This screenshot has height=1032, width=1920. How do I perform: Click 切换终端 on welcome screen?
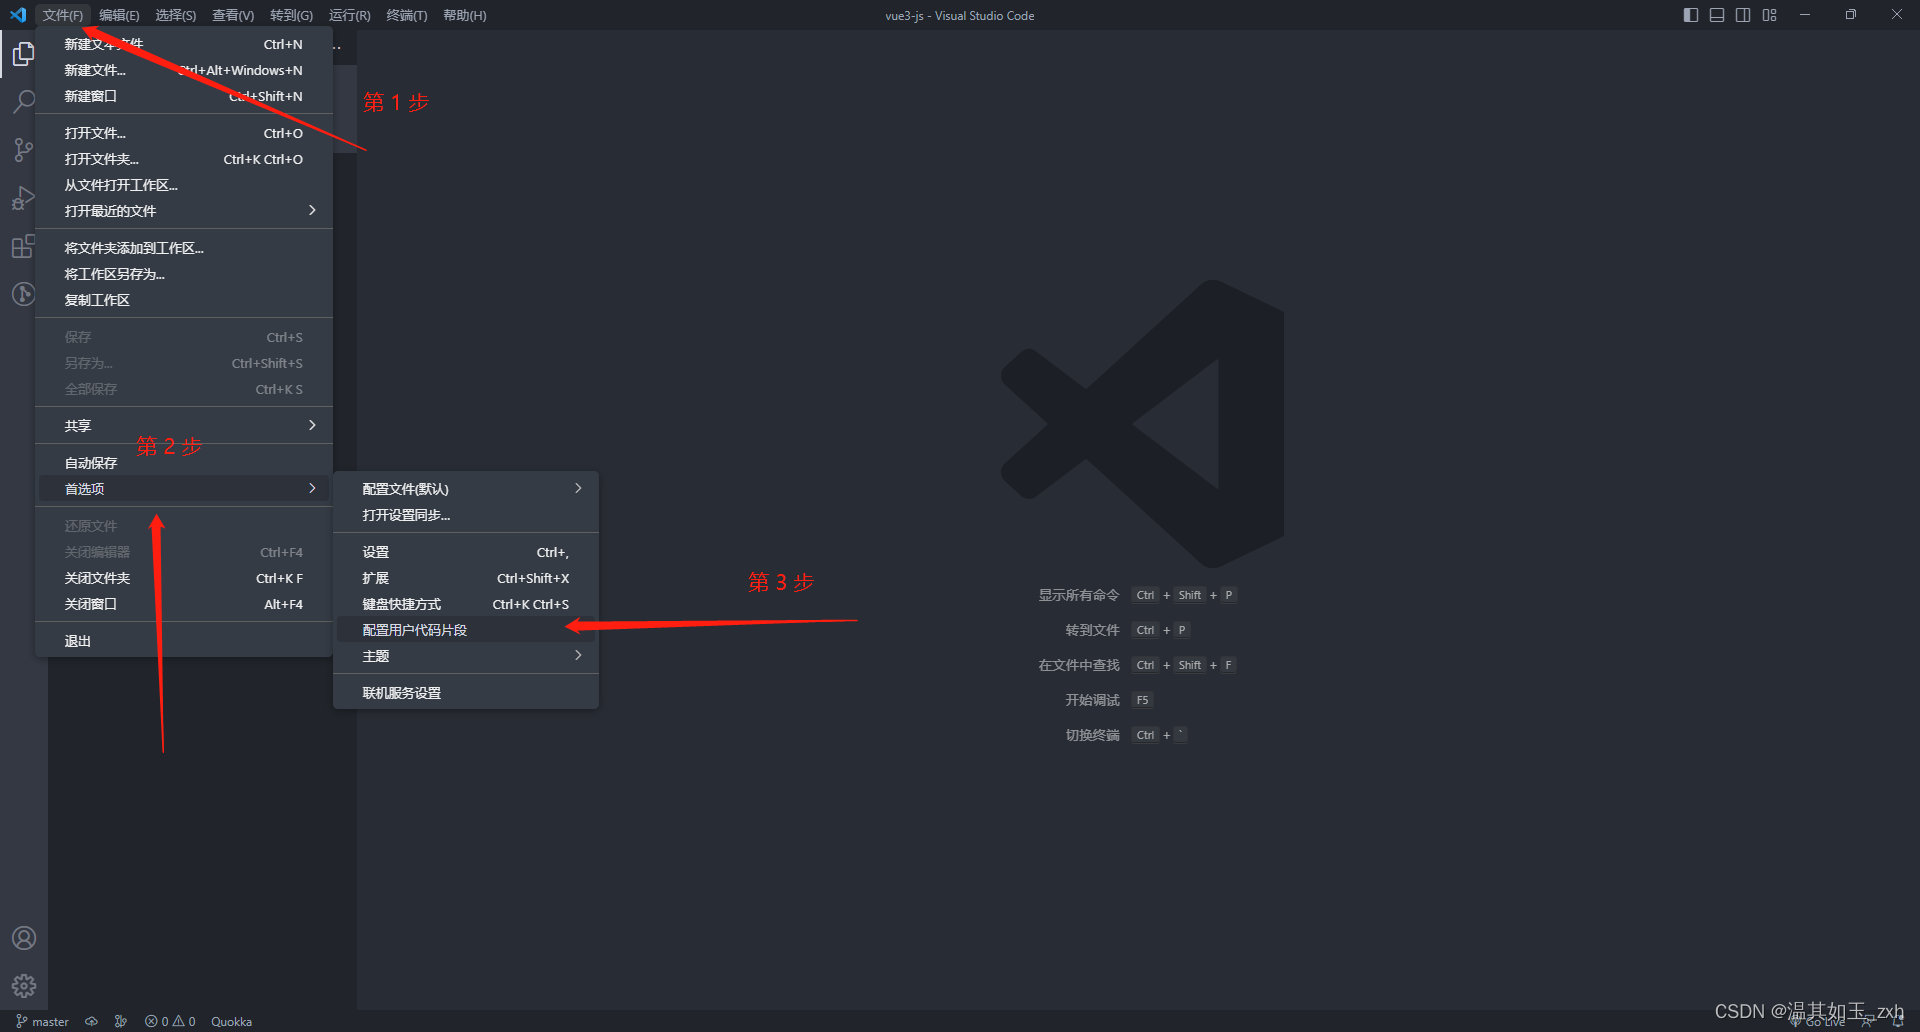click(x=1092, y=735)
